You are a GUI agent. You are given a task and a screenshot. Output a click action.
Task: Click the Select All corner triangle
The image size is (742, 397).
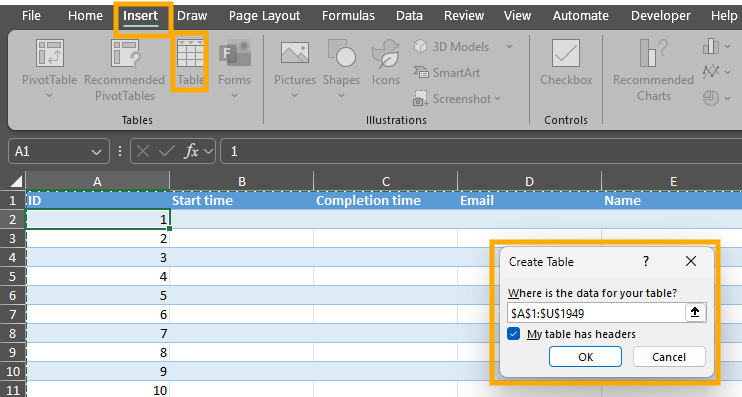point(17,181)
